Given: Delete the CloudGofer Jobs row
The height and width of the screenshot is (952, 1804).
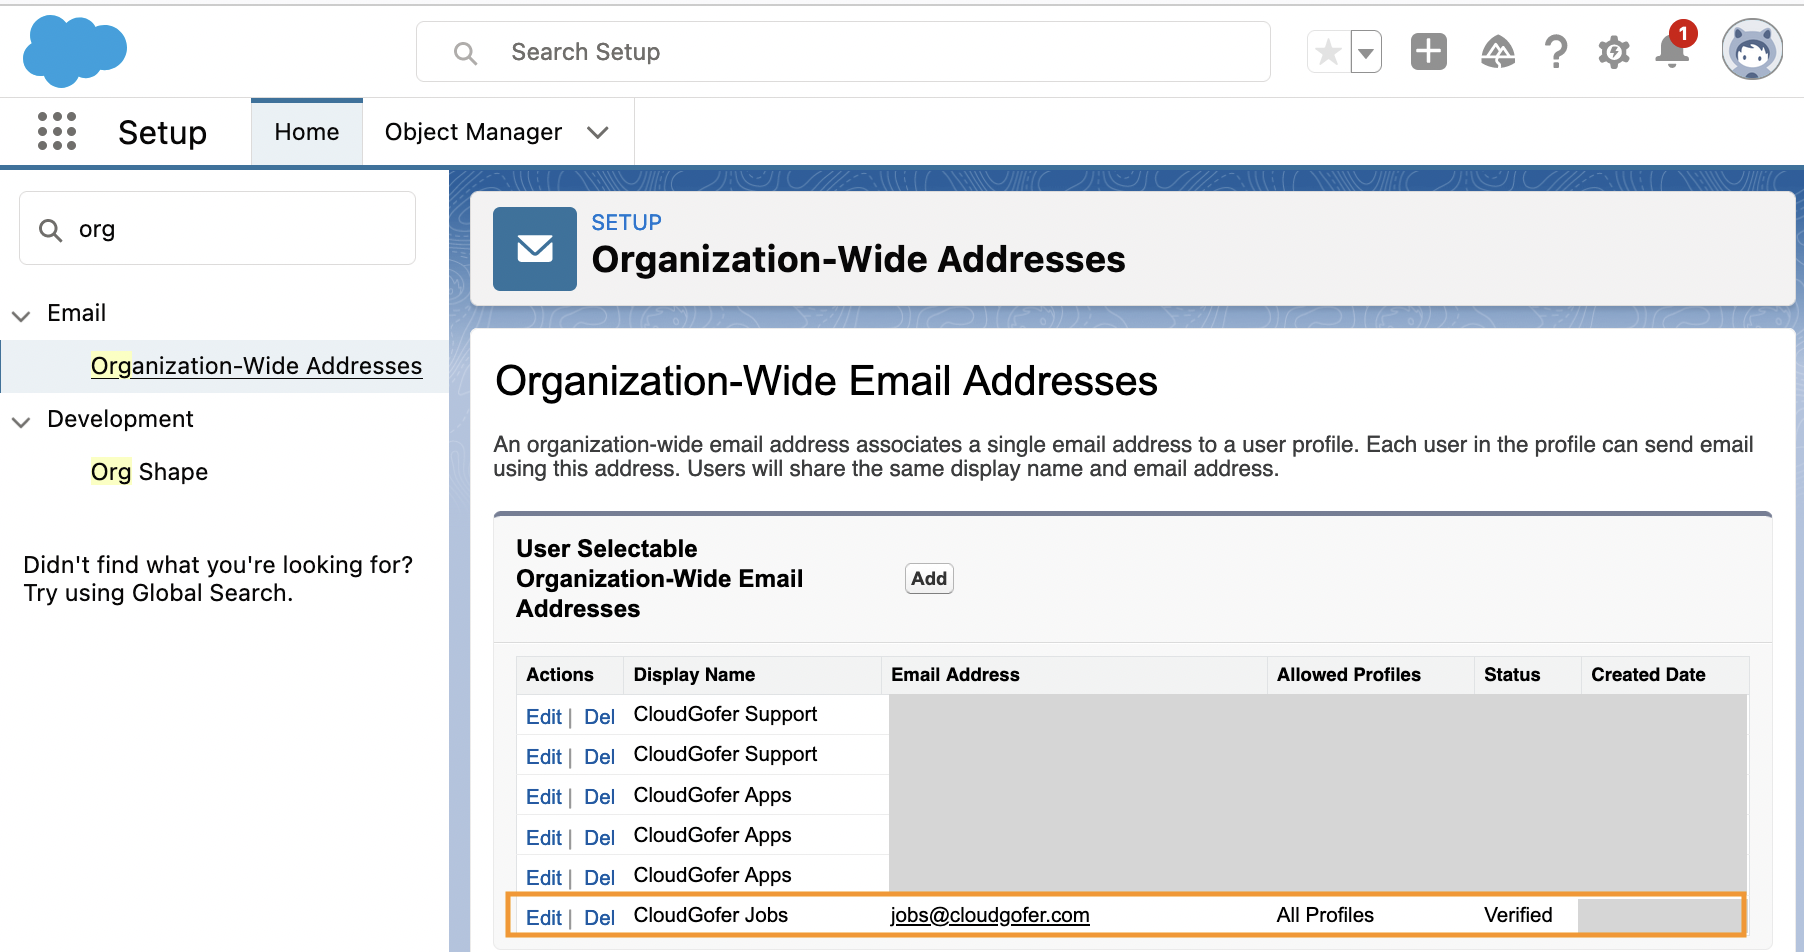Looking at the screenshot, I should [x=599, y=918].
